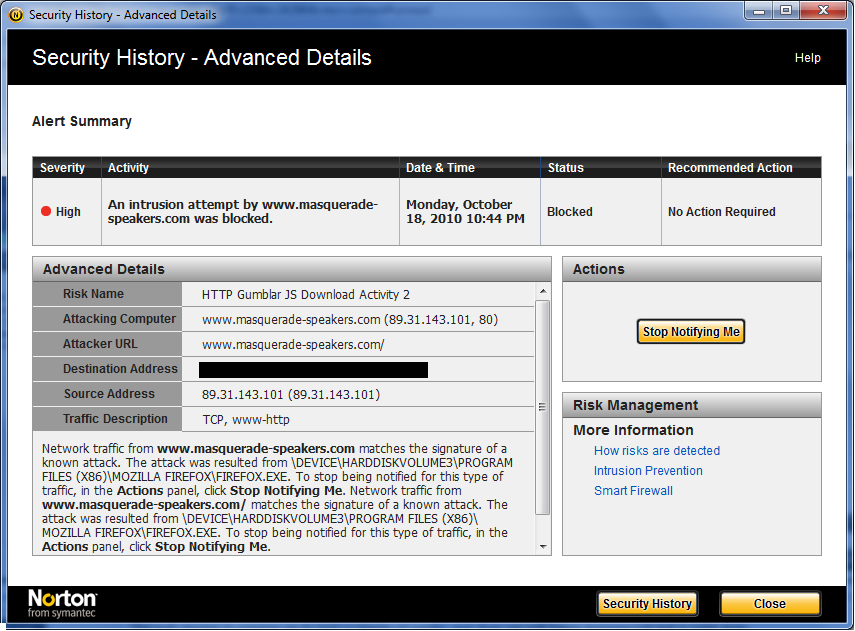Open the Help link

tap(807, 58)
